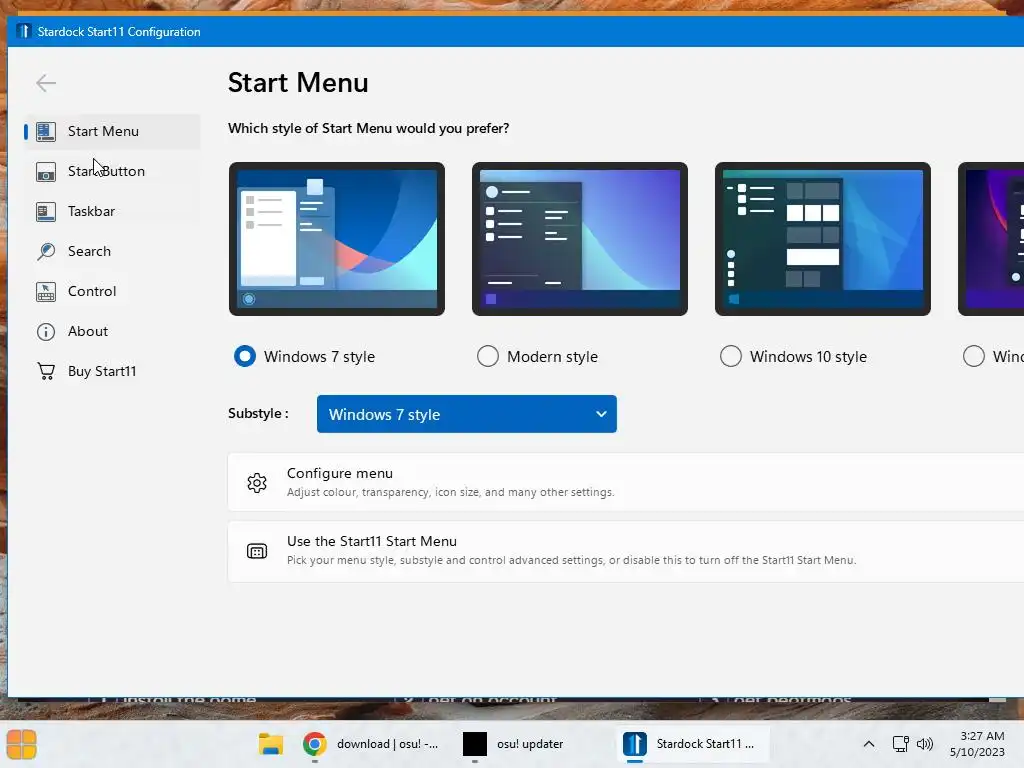The width and height of the screenshot is (1024, 768).
Task: Click the Taskbar sidebar icon
Action: (46, 212)
